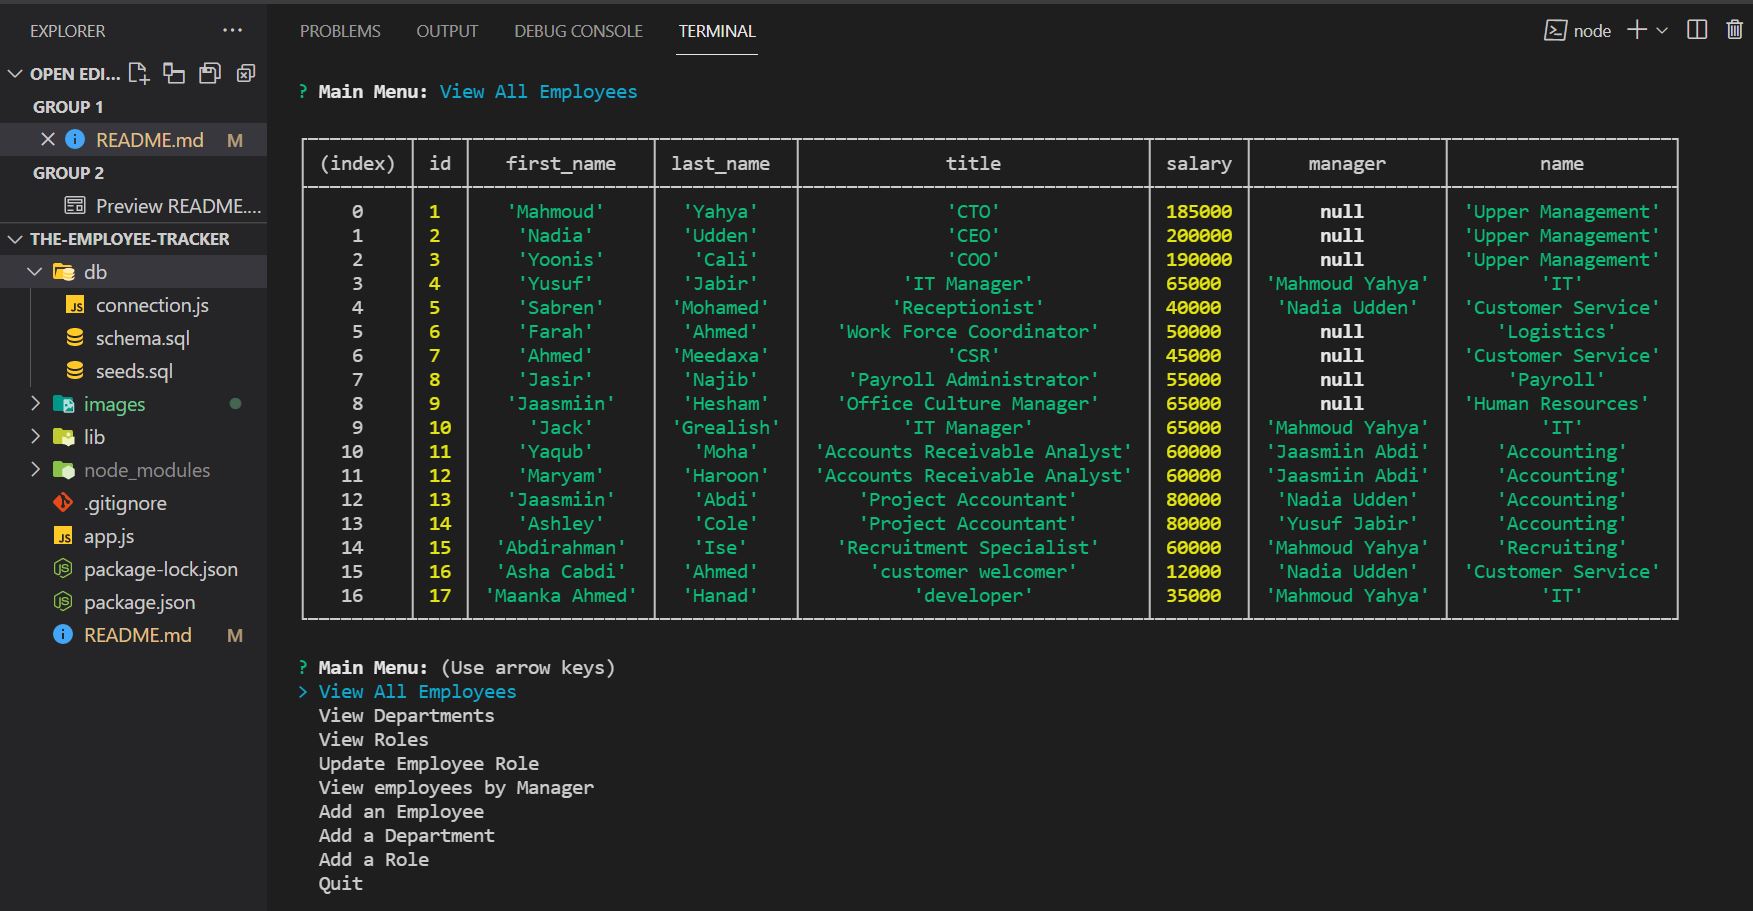1753x911 pixels.
Task: Click the node icon for package.json
Action: click(x=63, y=602)
